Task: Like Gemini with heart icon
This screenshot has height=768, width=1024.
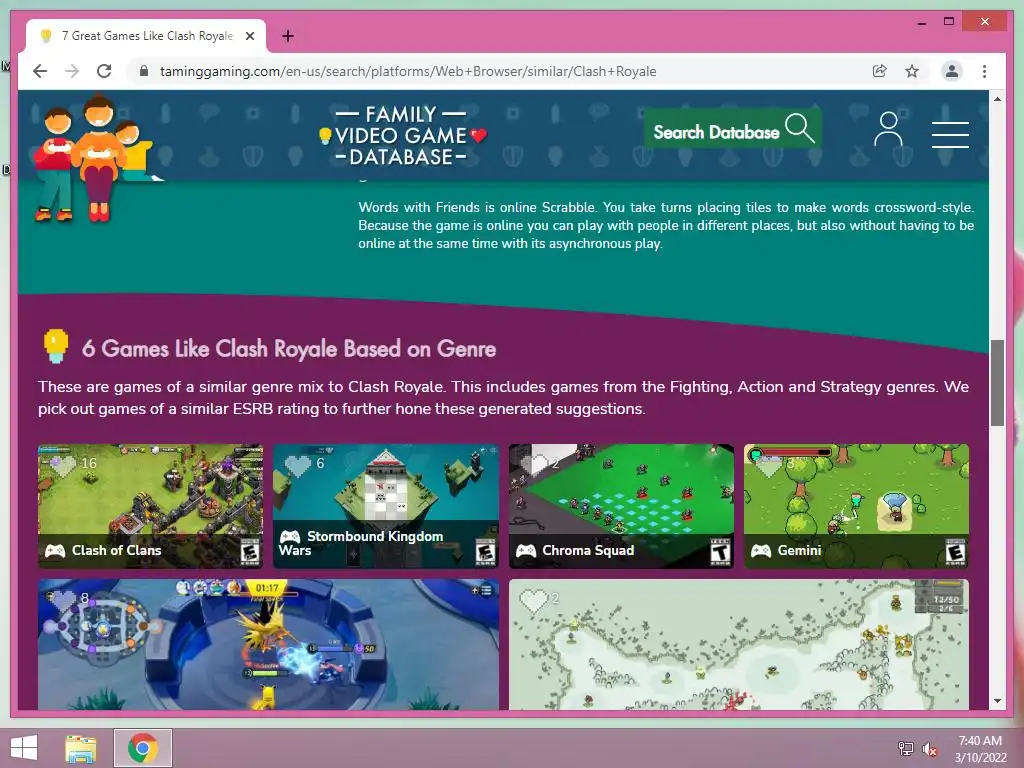Action: tap(769, 466)
